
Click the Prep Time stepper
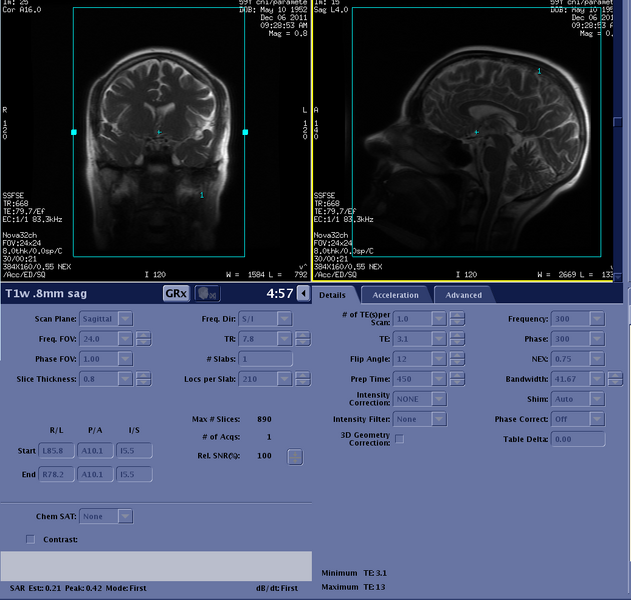pyautogui.click(x=457, y=379)
